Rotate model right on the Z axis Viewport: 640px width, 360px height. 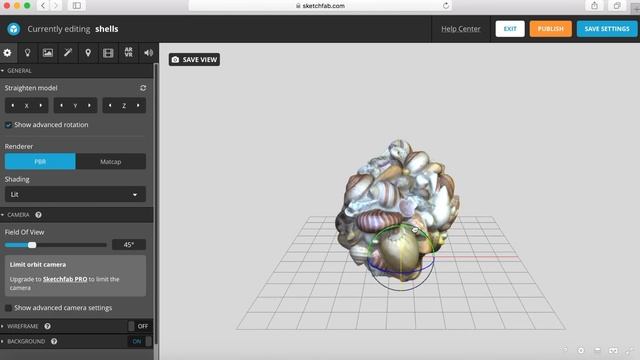coord(138,106)
